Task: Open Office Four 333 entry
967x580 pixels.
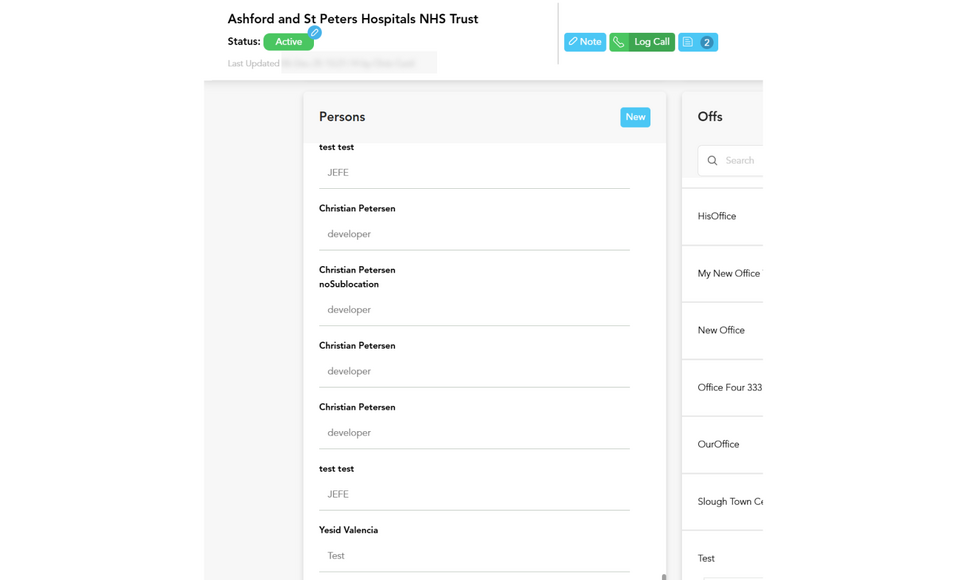Action: (x=722, y=387)
